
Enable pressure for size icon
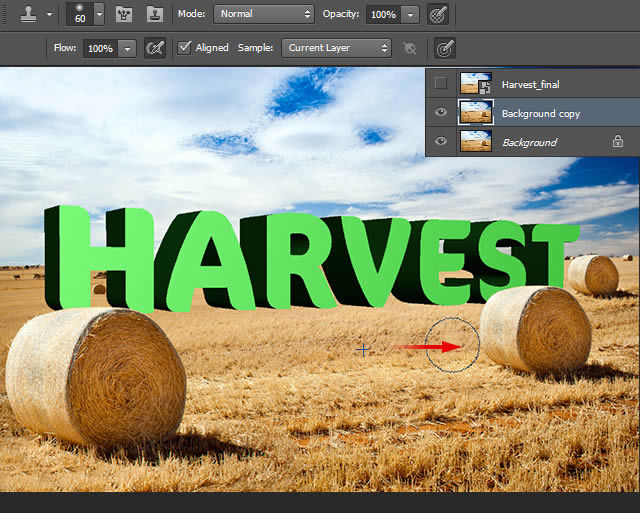point(444,48)
